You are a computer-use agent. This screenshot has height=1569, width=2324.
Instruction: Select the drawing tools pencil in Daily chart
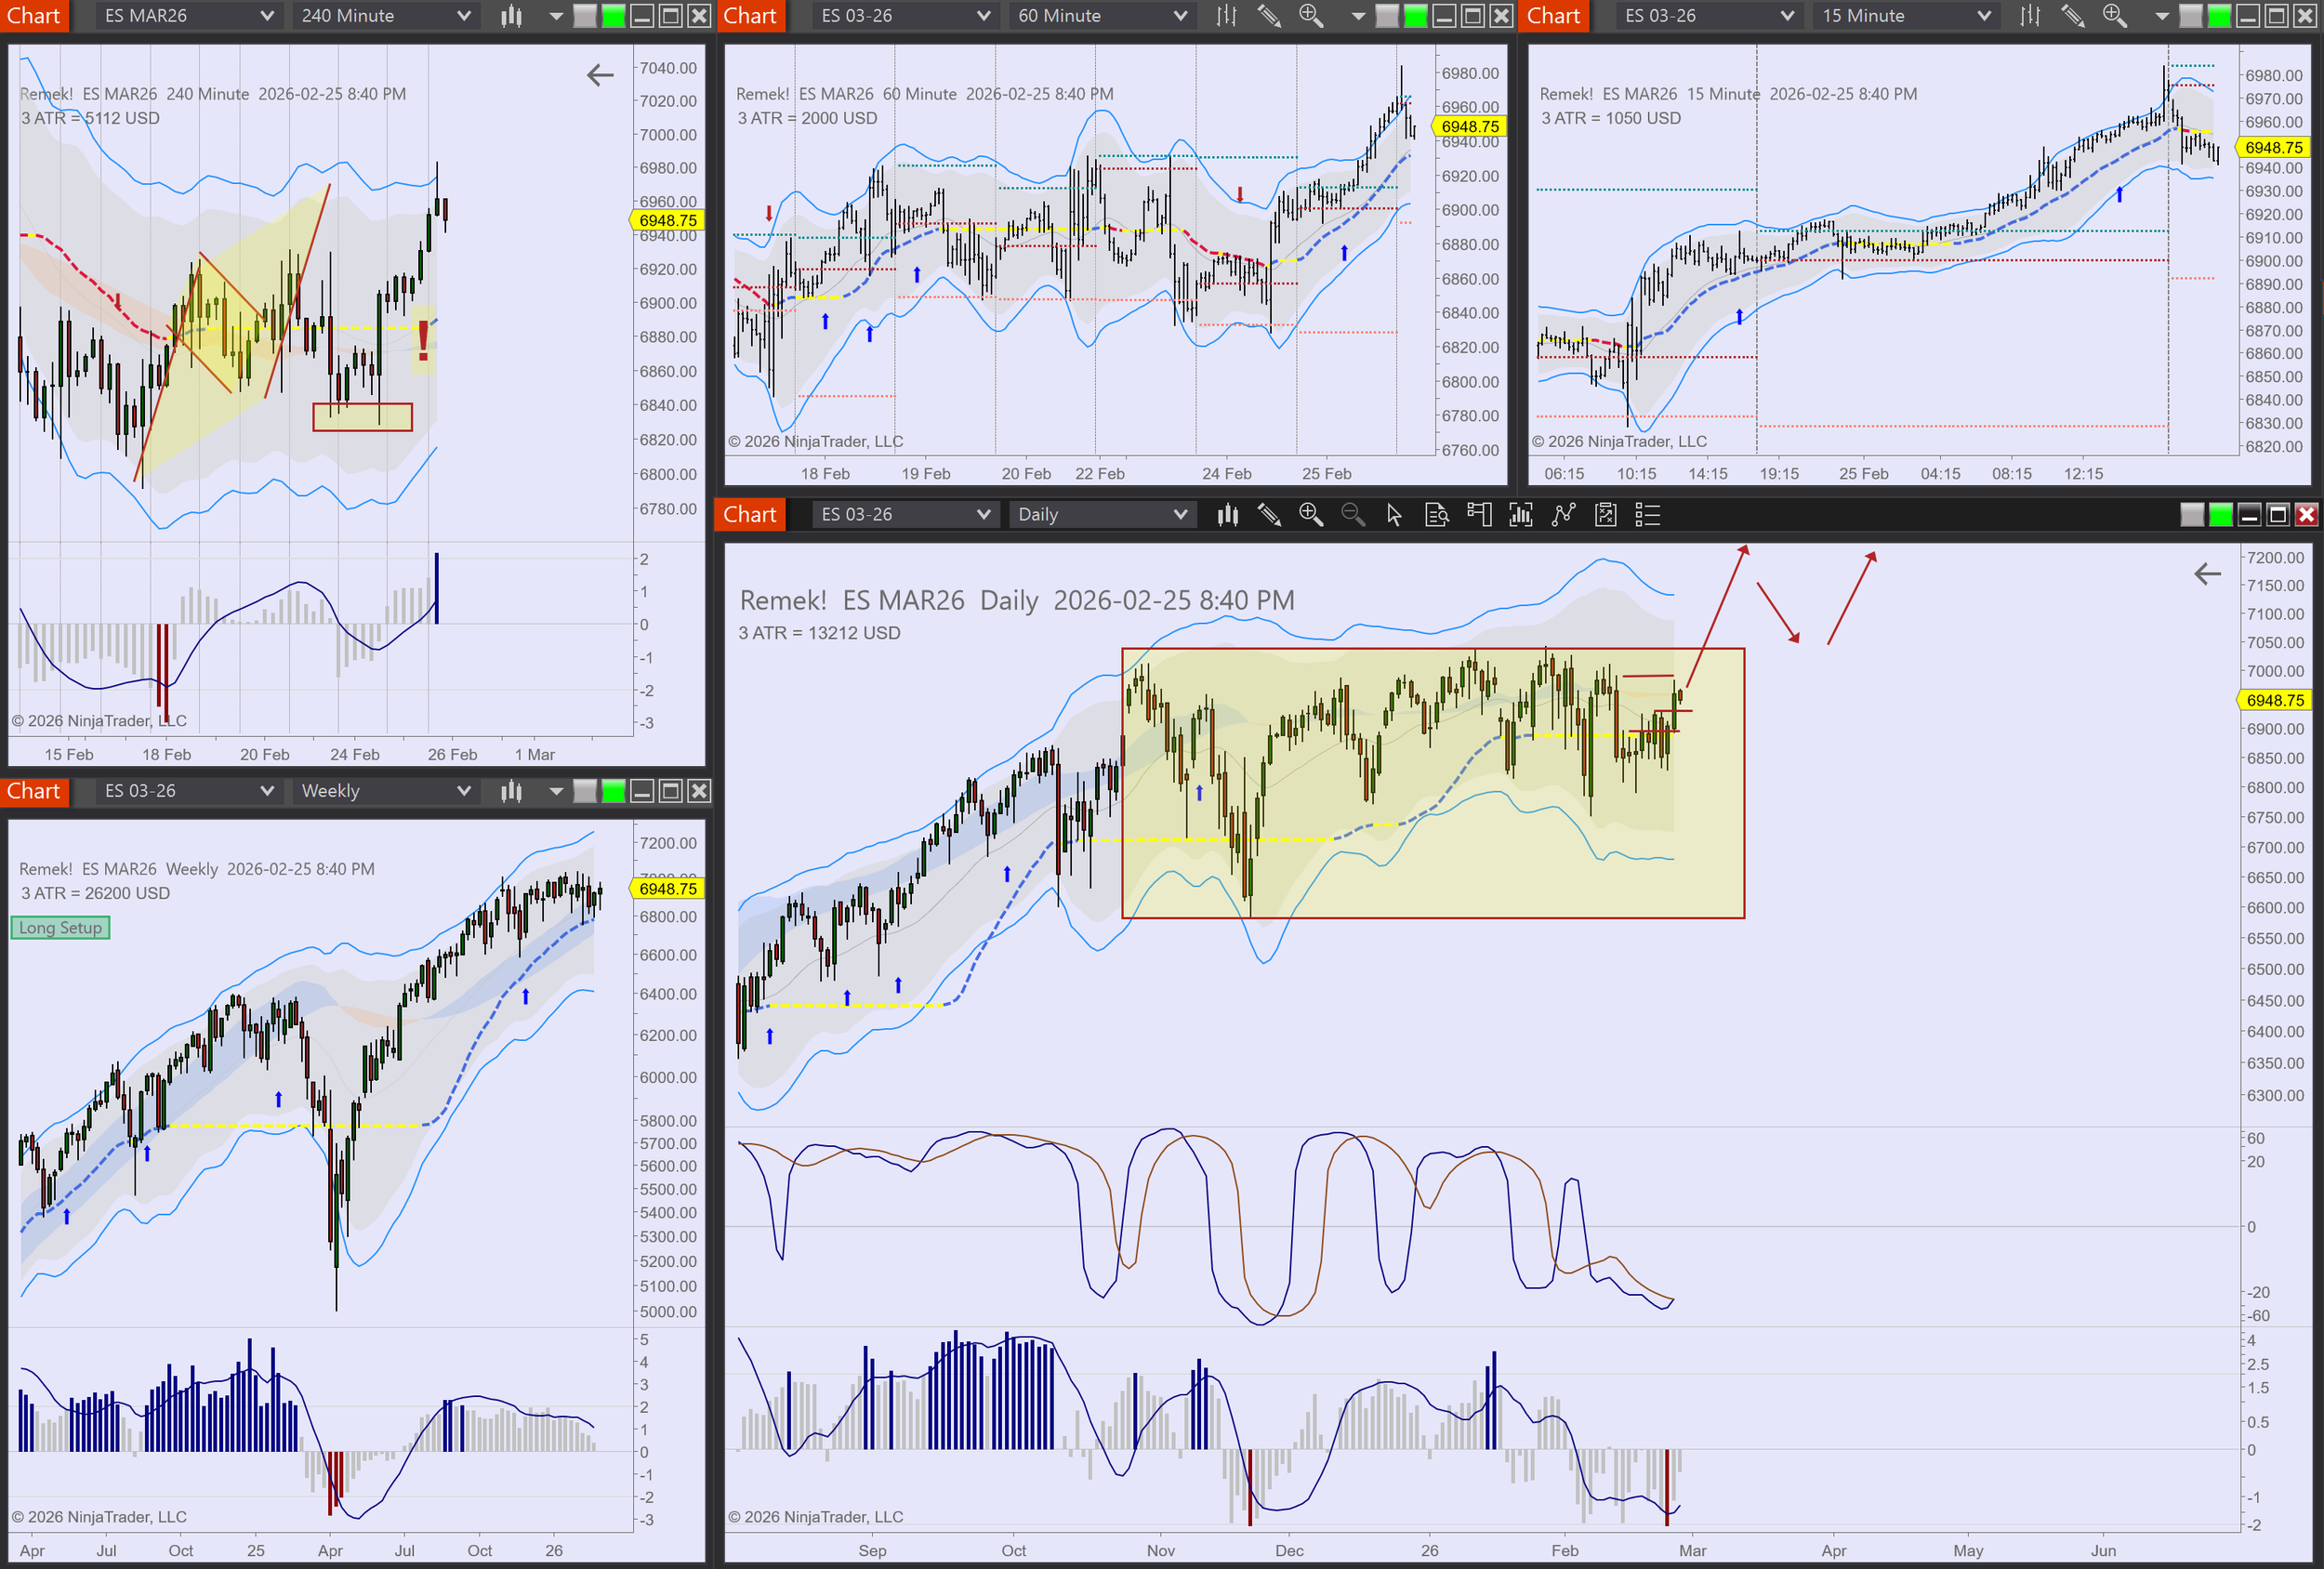pos(1269,514)
